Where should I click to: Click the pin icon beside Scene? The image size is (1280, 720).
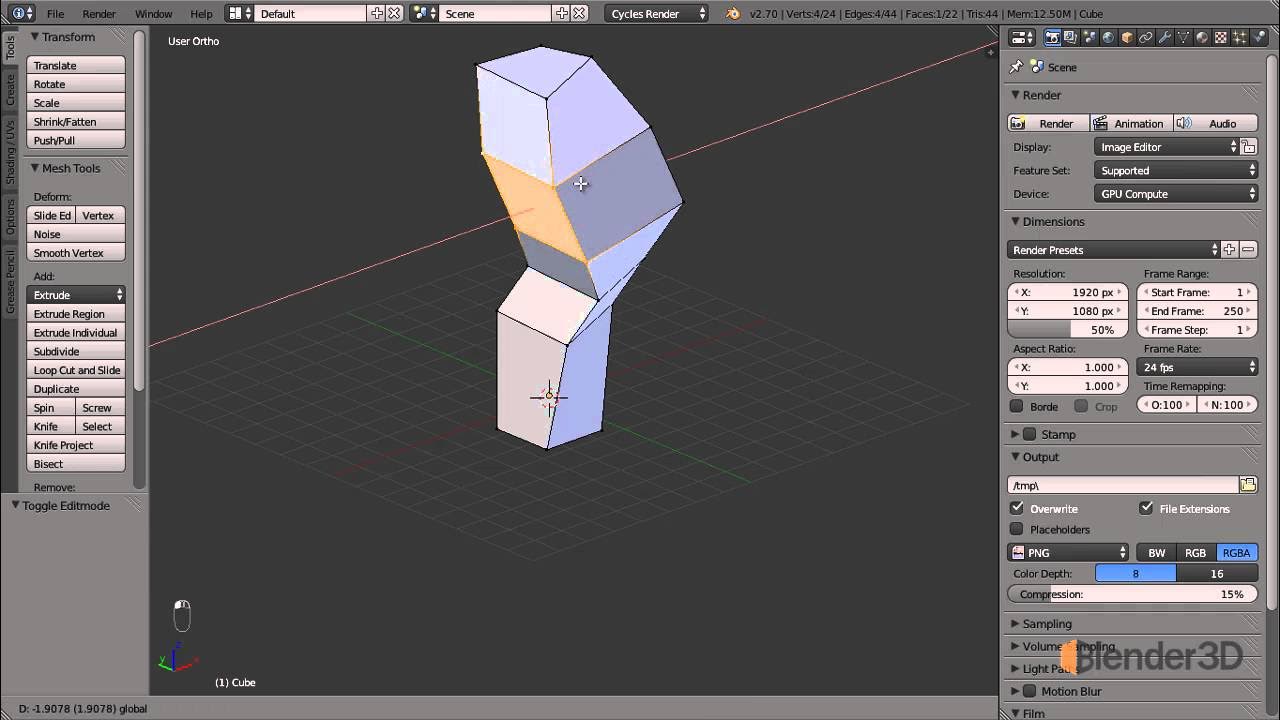1016,67
